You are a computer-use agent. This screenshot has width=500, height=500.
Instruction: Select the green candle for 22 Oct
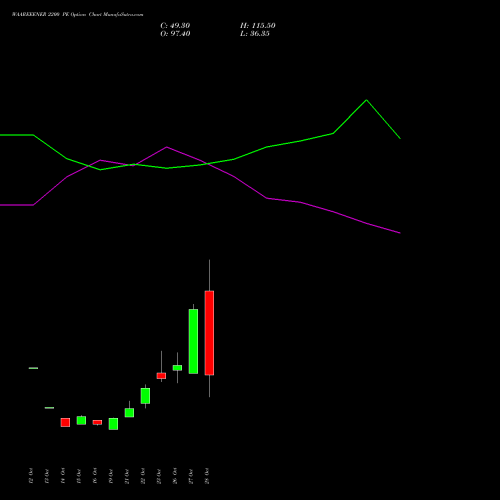(145, 396)
